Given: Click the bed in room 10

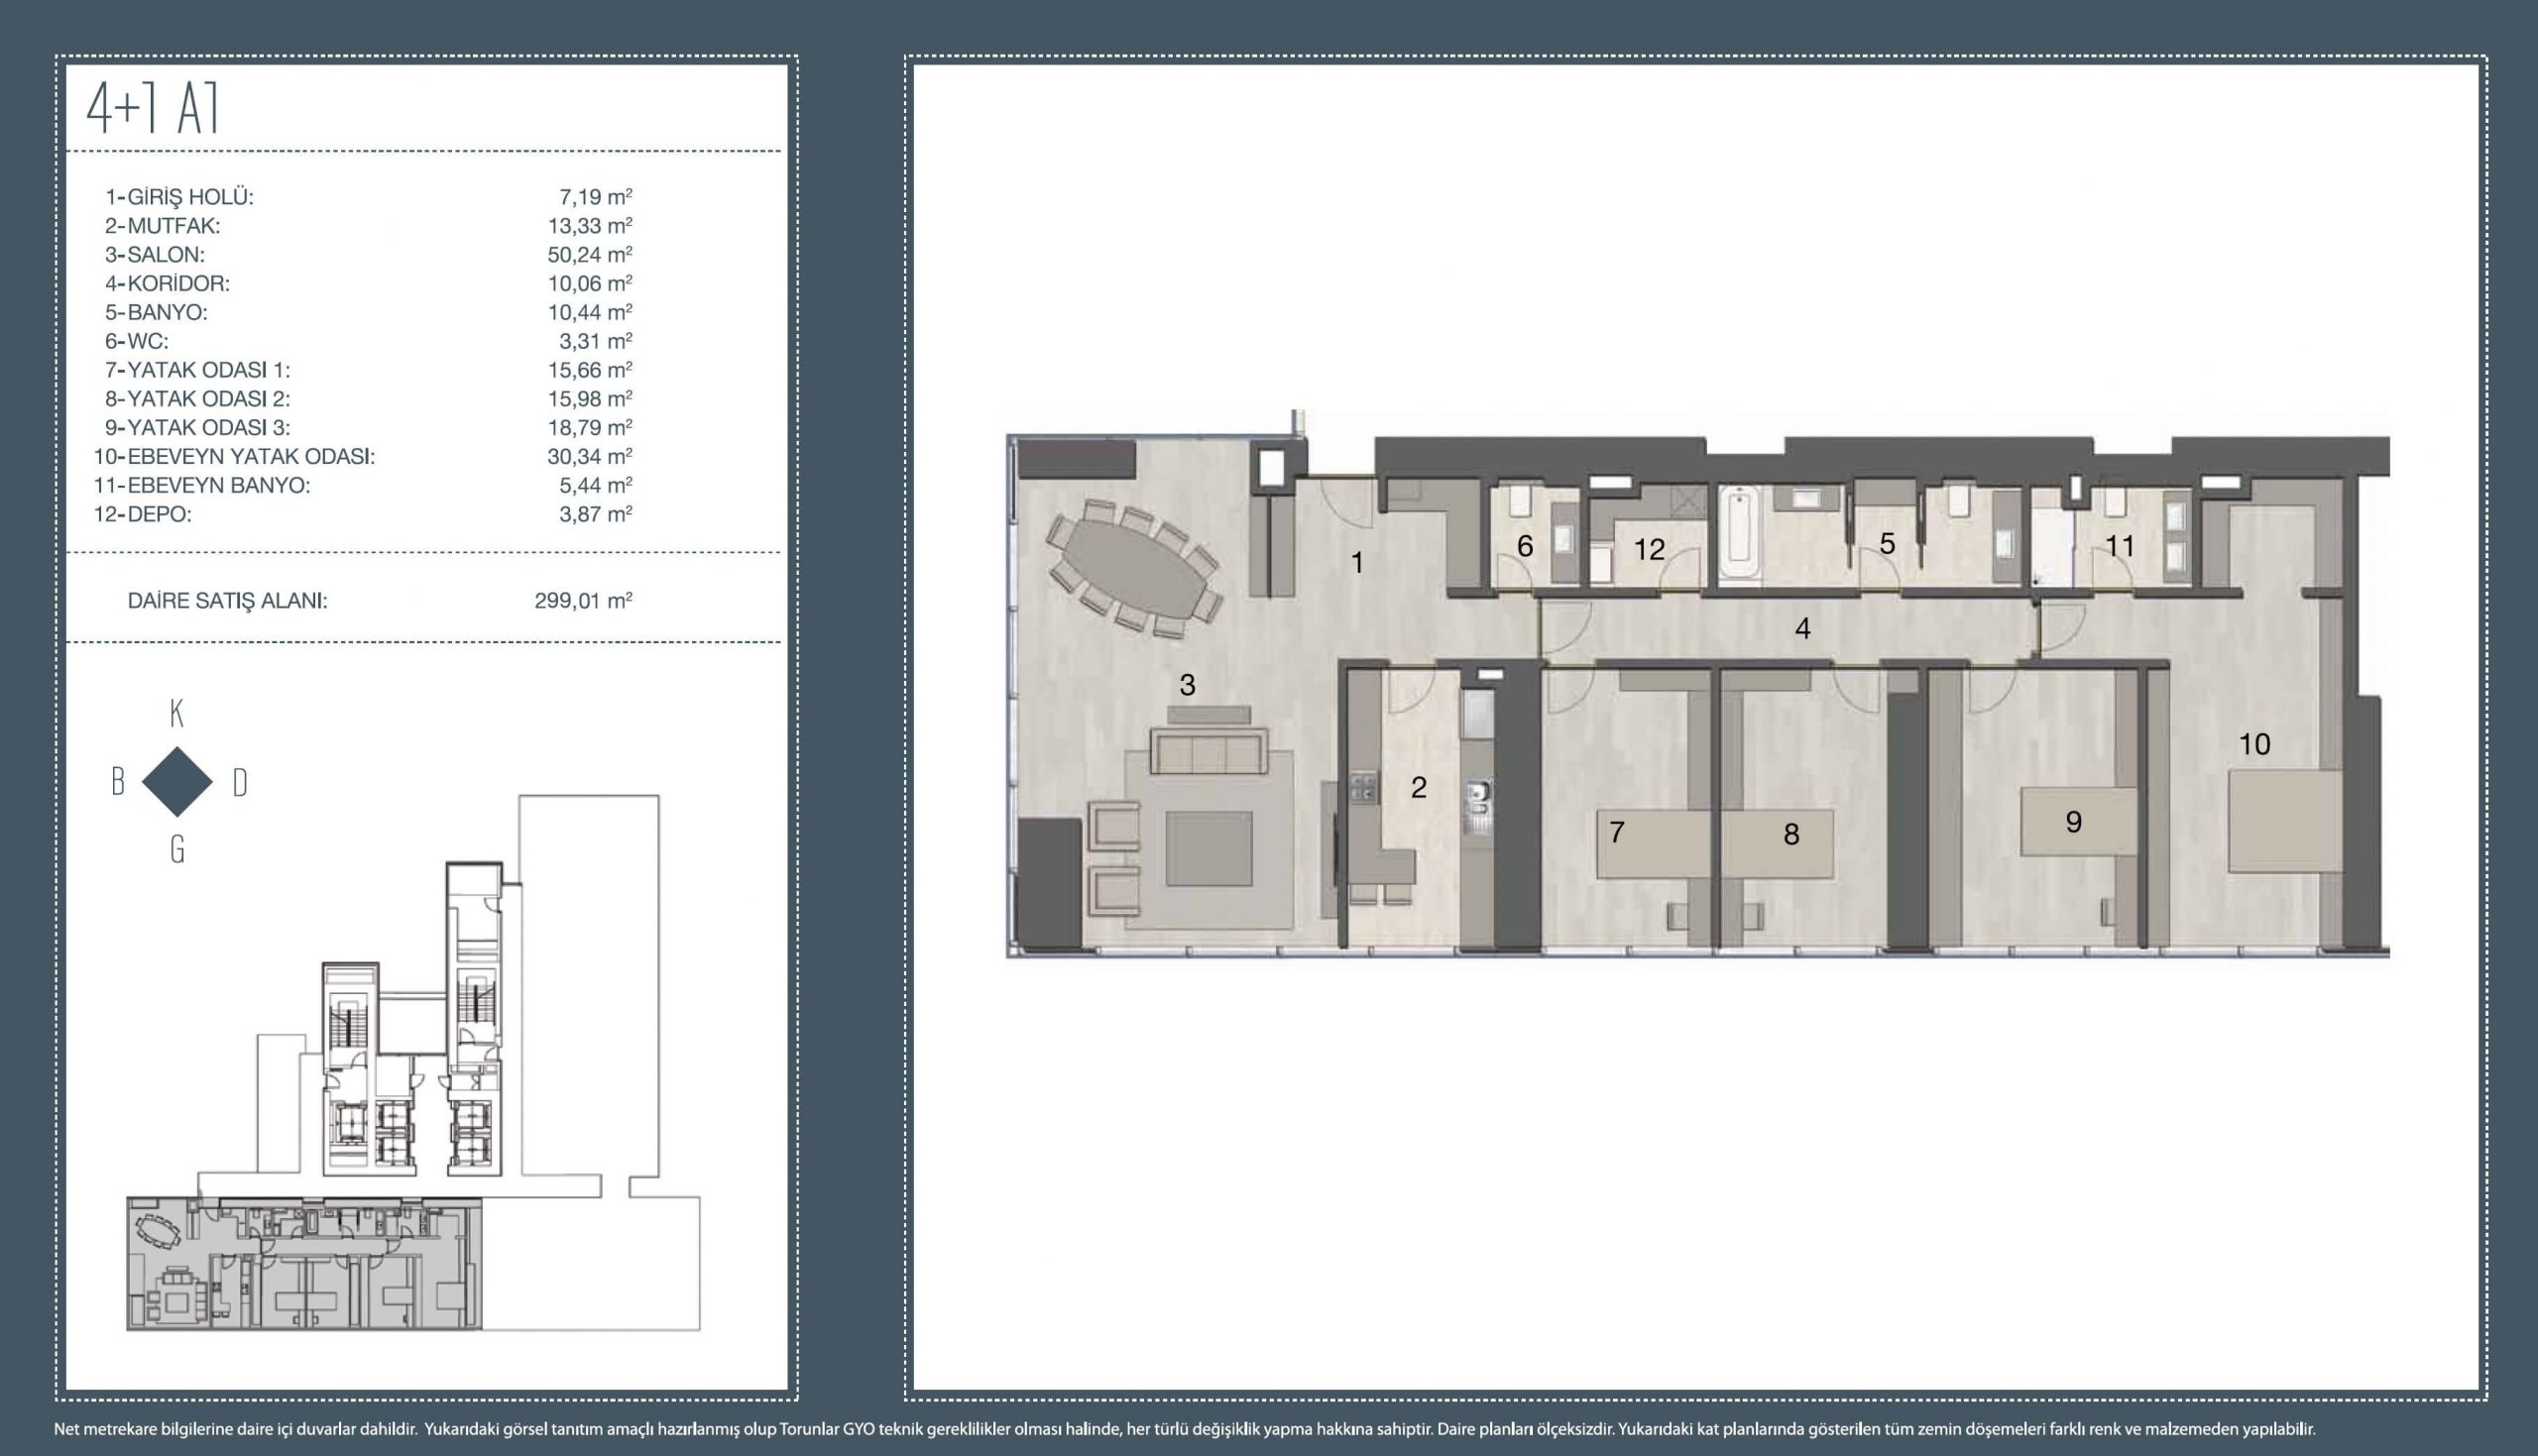Looking at the screenshot, I should (x=2285, y=820).
